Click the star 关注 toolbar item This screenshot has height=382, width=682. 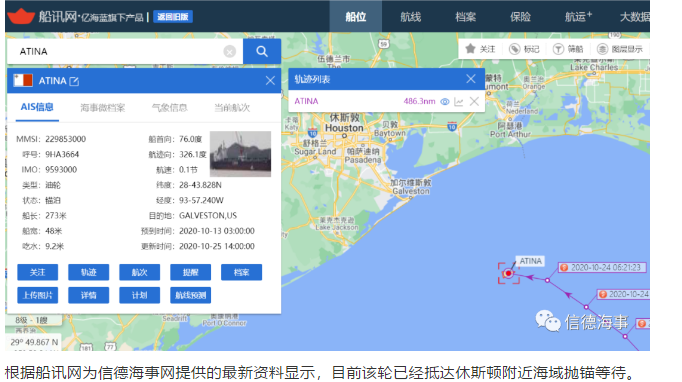(x=480, y=49)
